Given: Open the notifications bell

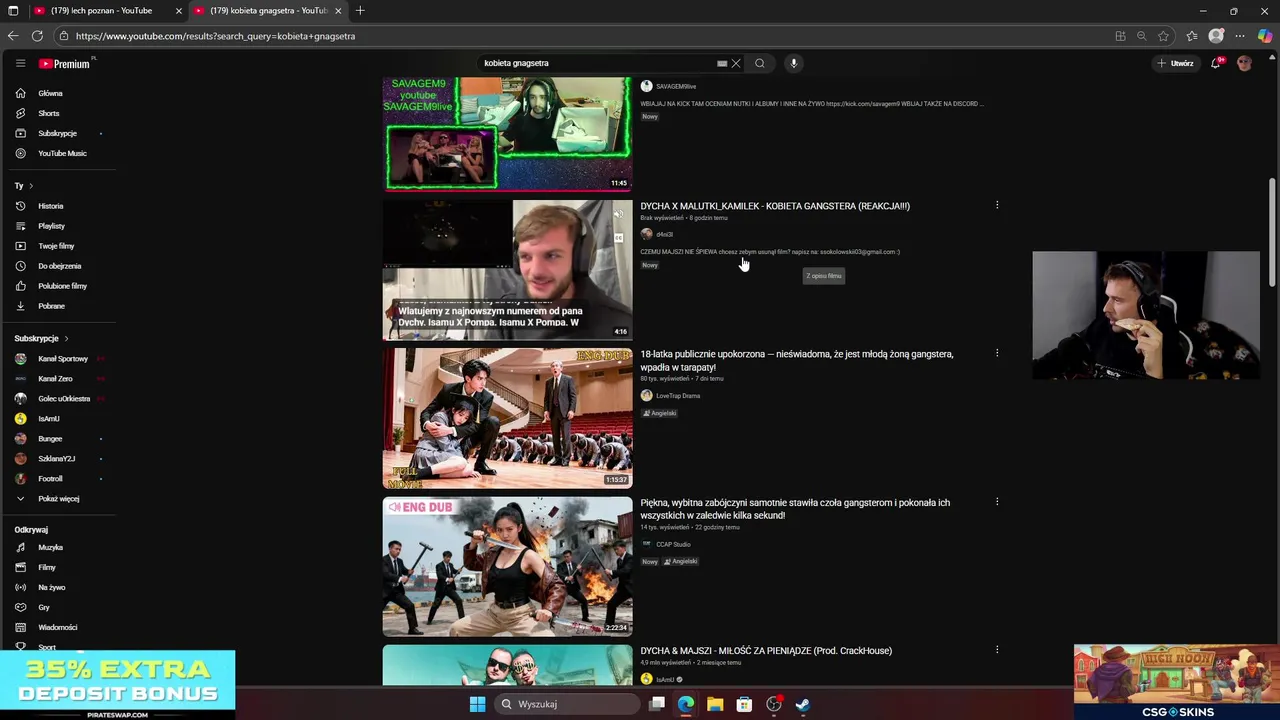Looking at the screenshot, I should point(1216,63).
